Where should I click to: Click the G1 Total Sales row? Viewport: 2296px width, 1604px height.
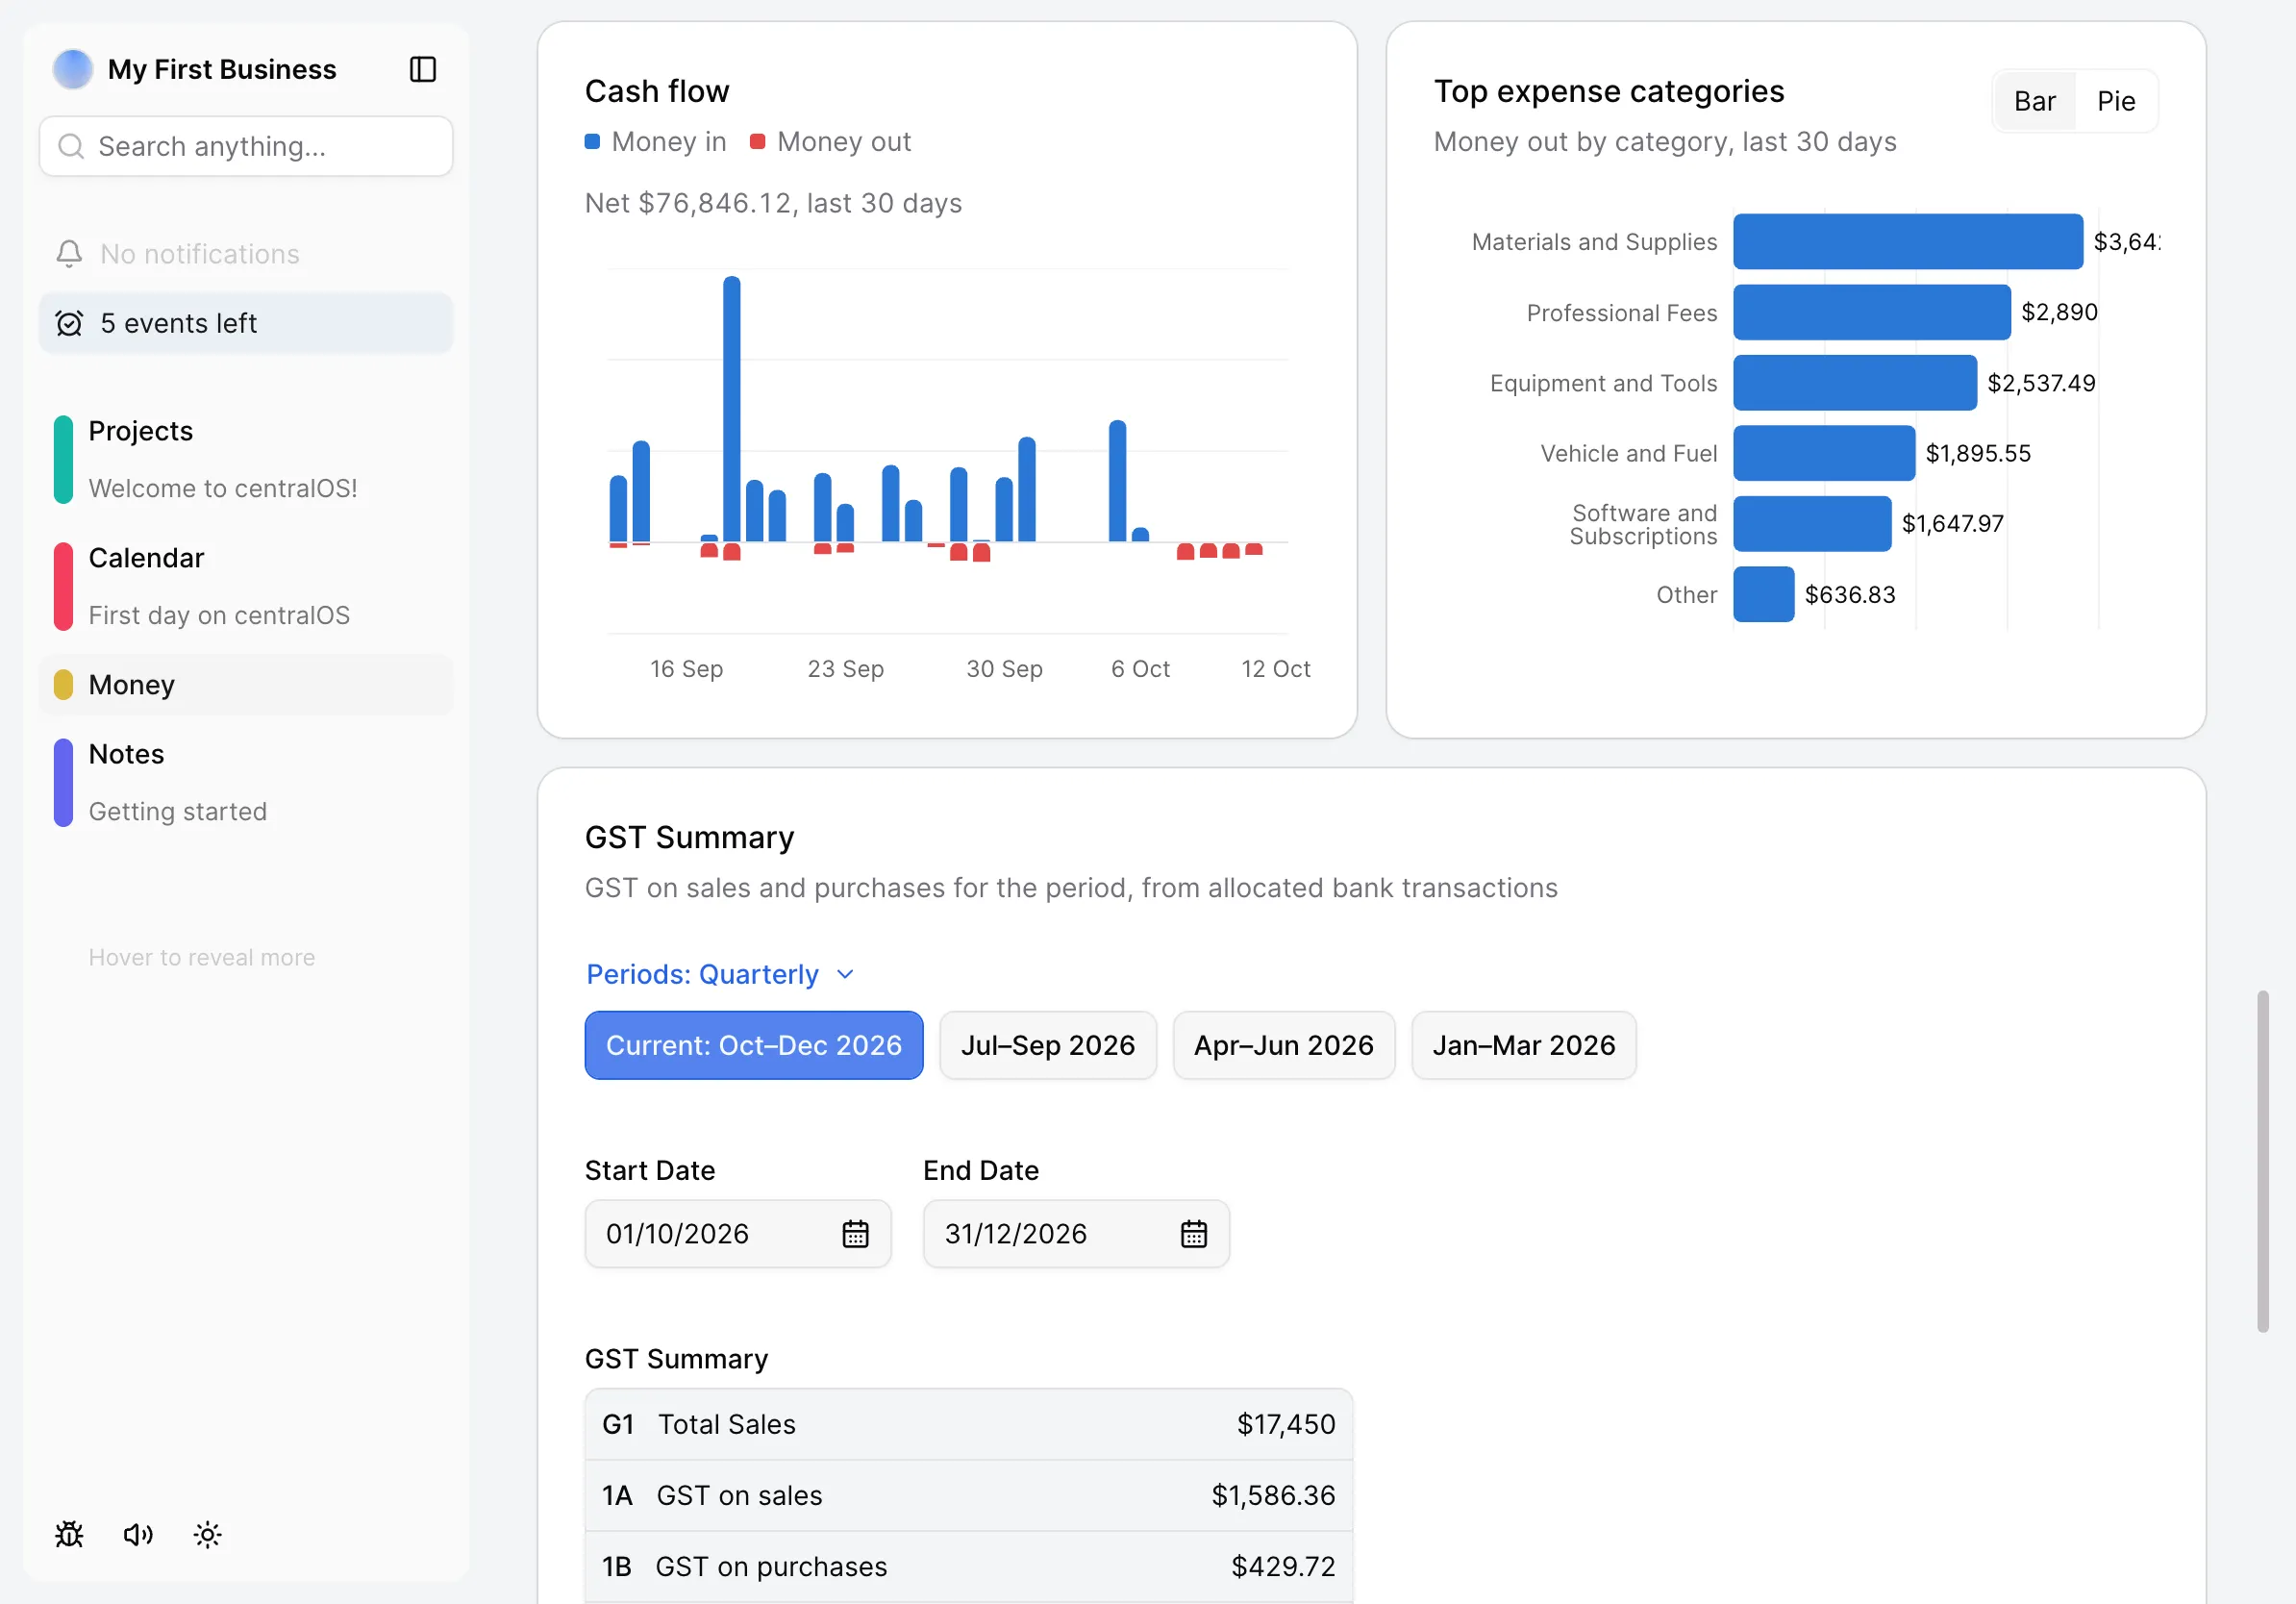968,1424
